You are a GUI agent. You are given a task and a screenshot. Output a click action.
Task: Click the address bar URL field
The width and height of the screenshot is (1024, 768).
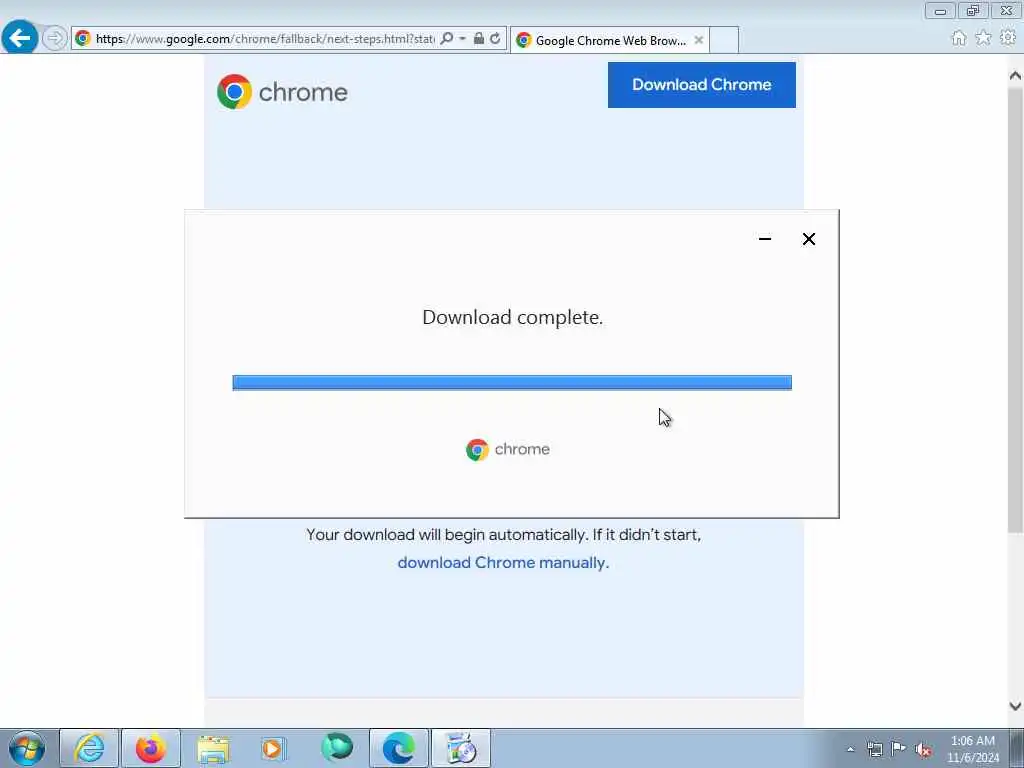(264, 39)
